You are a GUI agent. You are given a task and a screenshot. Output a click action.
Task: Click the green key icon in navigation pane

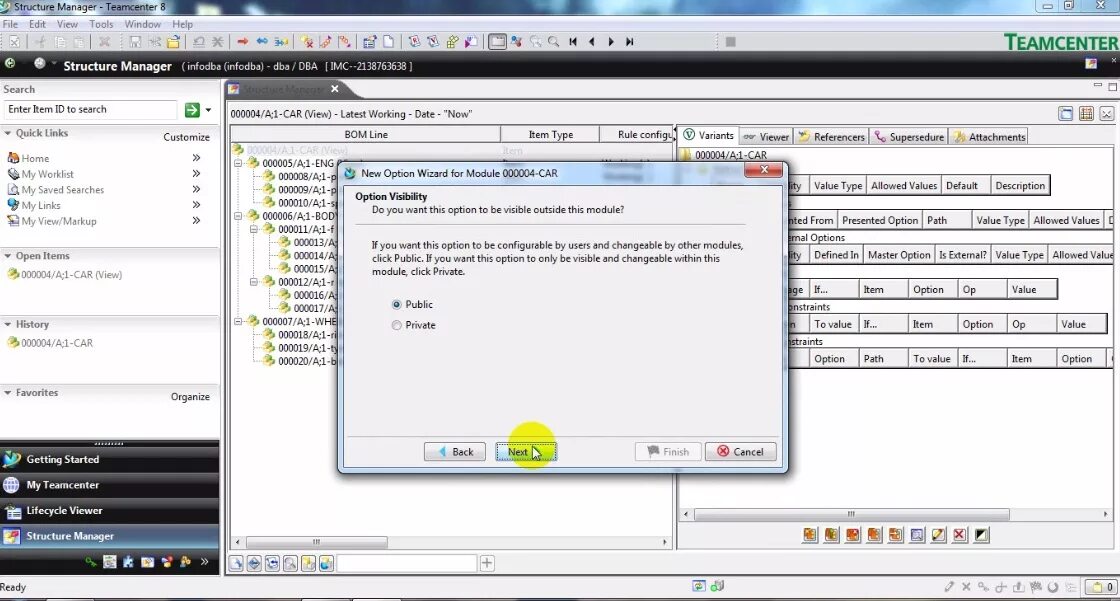click(x=91, y=562)
